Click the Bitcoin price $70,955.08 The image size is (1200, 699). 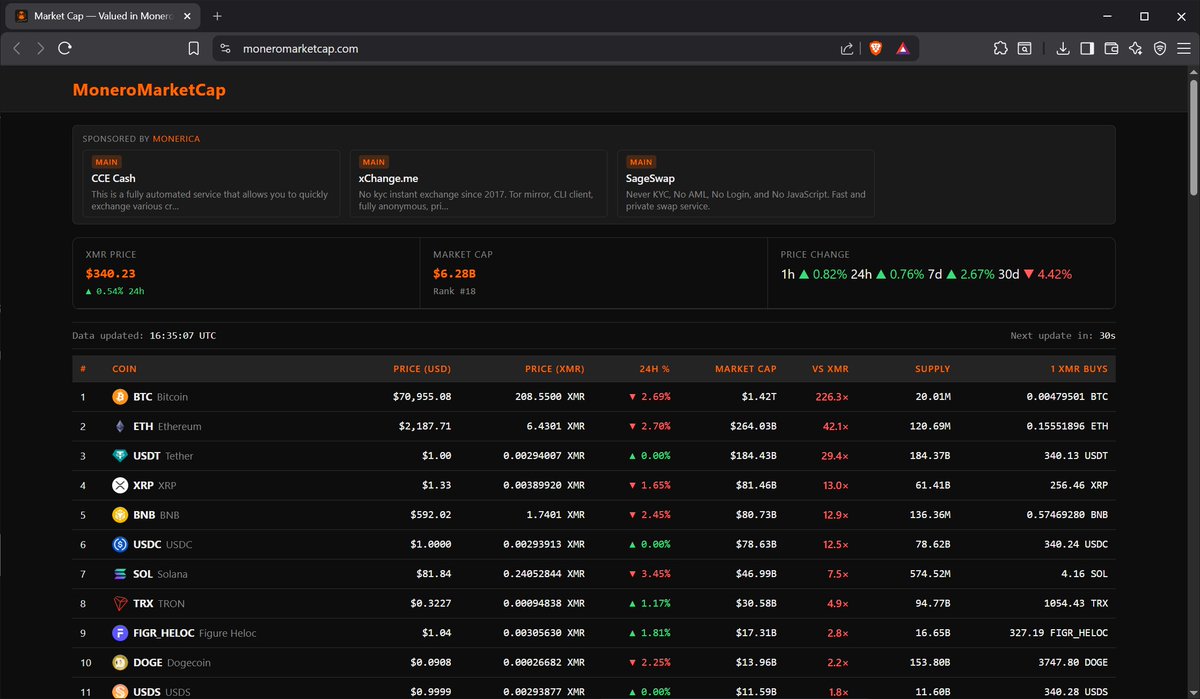pos(422,397)
